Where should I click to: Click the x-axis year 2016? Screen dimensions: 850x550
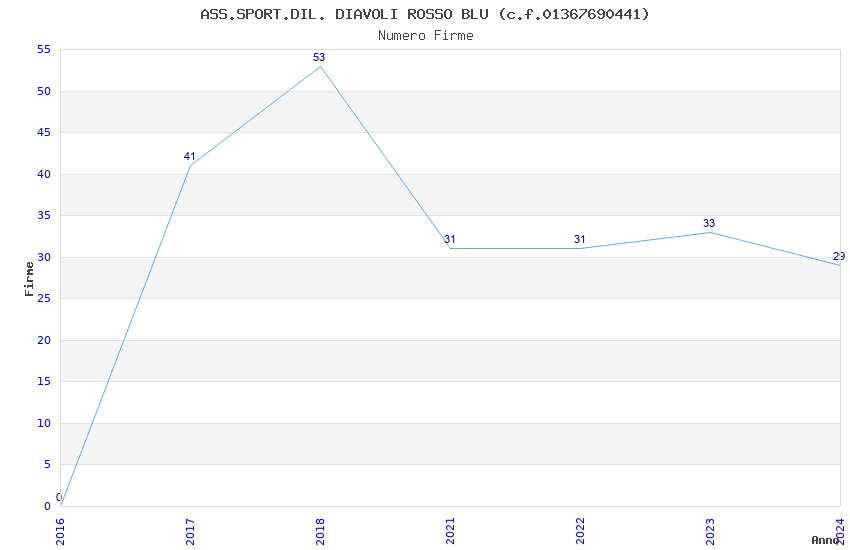tap(60, 532)
